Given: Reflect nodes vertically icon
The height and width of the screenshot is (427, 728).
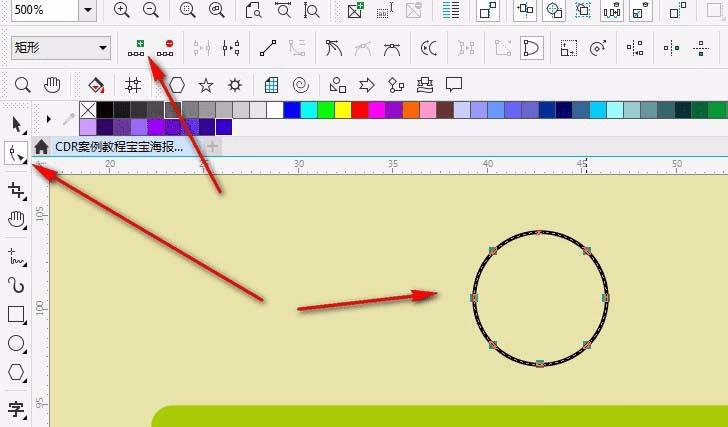Looking at the screenshot, I should tap(701, 48).
